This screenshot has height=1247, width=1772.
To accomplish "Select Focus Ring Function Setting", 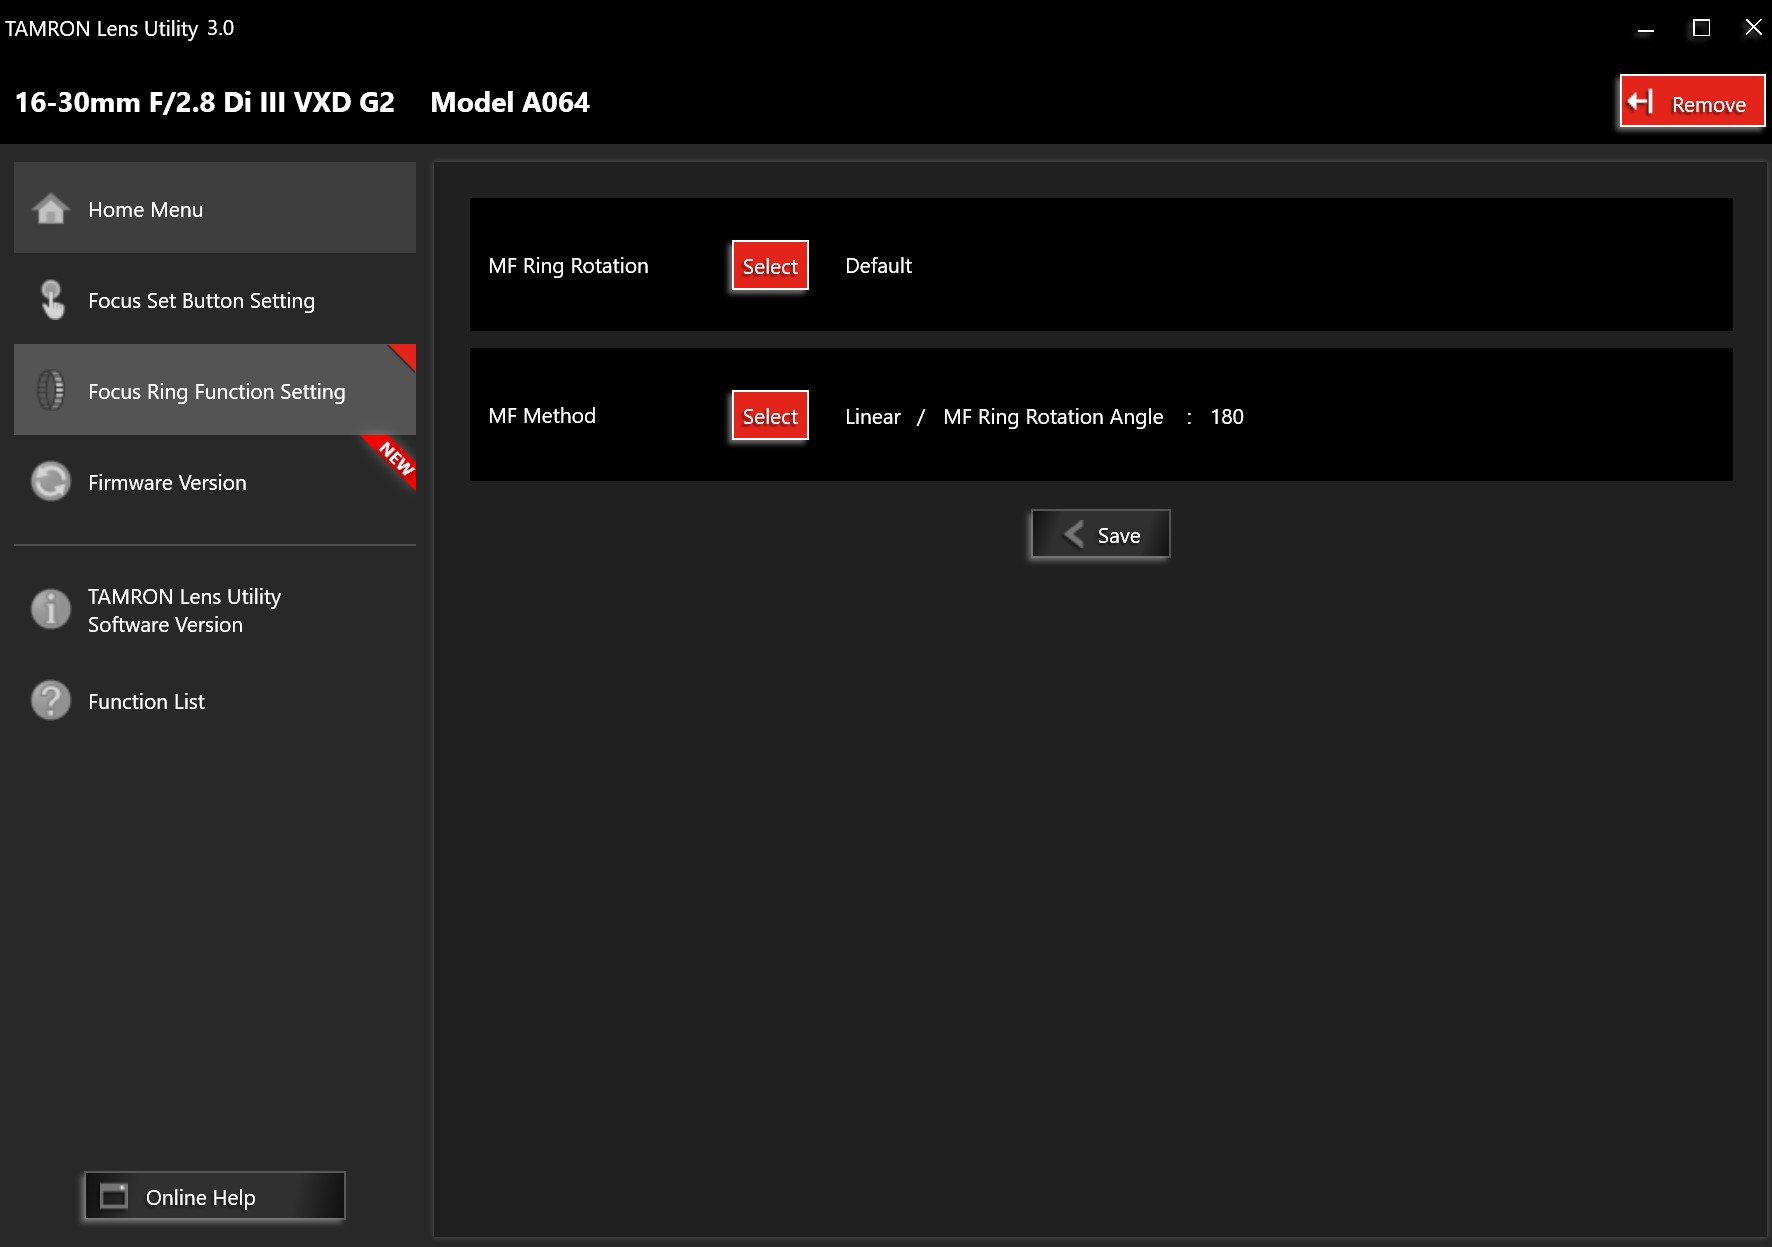I will (215, 390).
